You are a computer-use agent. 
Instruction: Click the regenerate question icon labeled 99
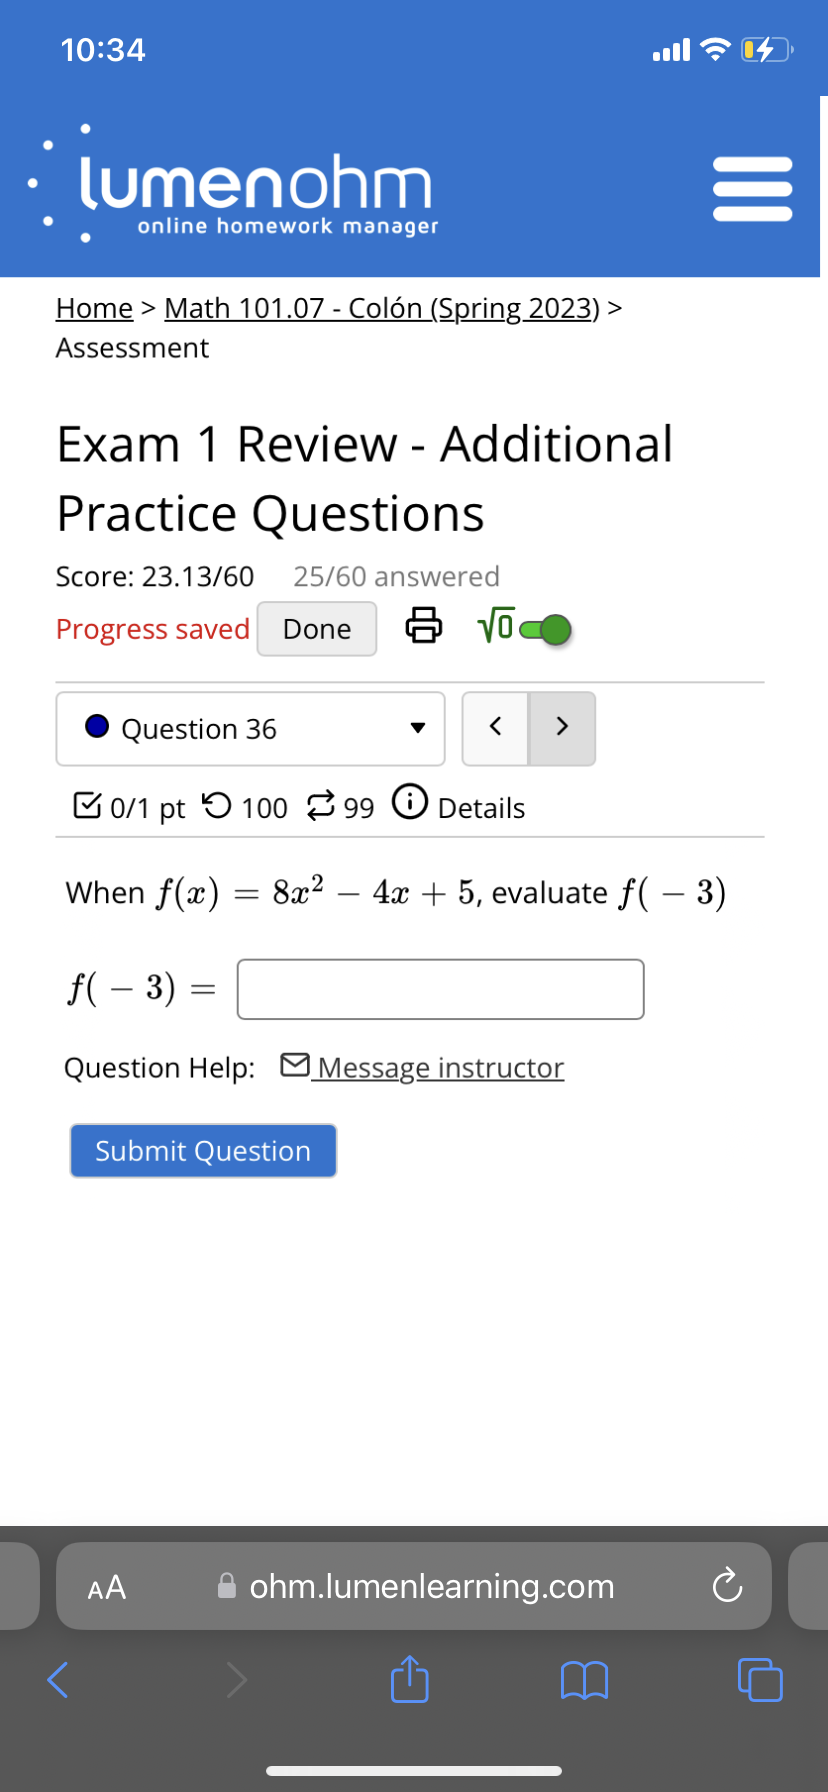[320, 806]
